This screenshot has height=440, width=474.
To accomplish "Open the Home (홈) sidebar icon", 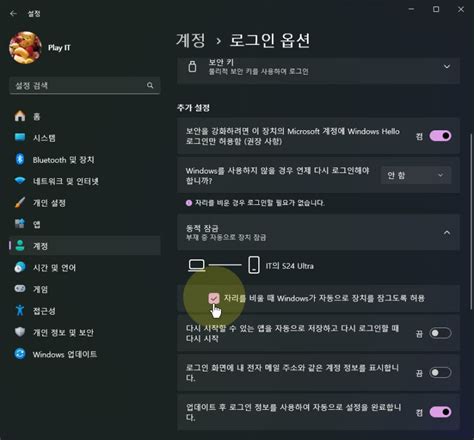I will [x=20, y=116].
